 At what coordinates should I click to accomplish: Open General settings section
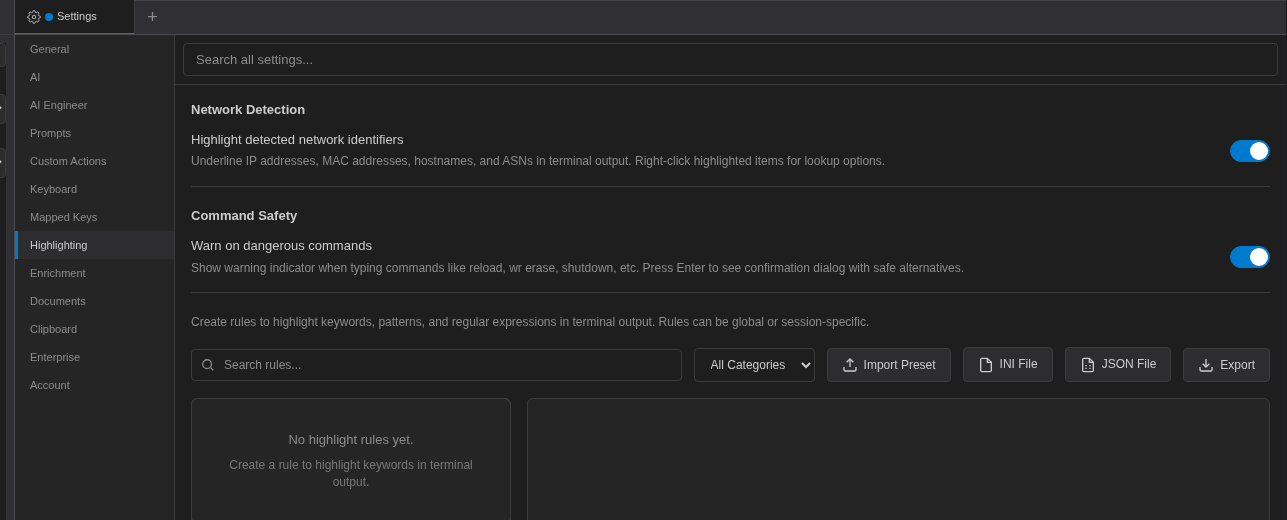click(x=95, y=49)
